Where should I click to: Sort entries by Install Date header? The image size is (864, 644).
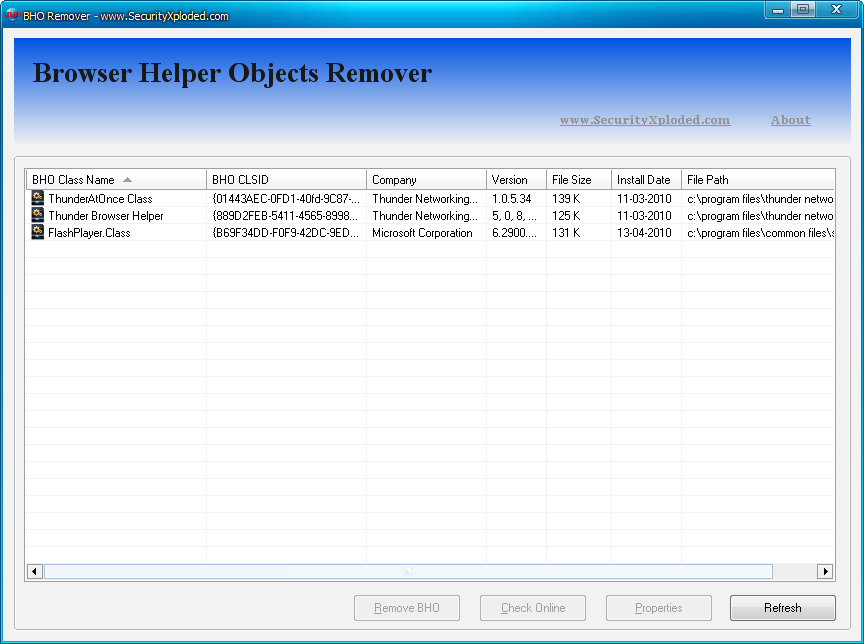646,180
